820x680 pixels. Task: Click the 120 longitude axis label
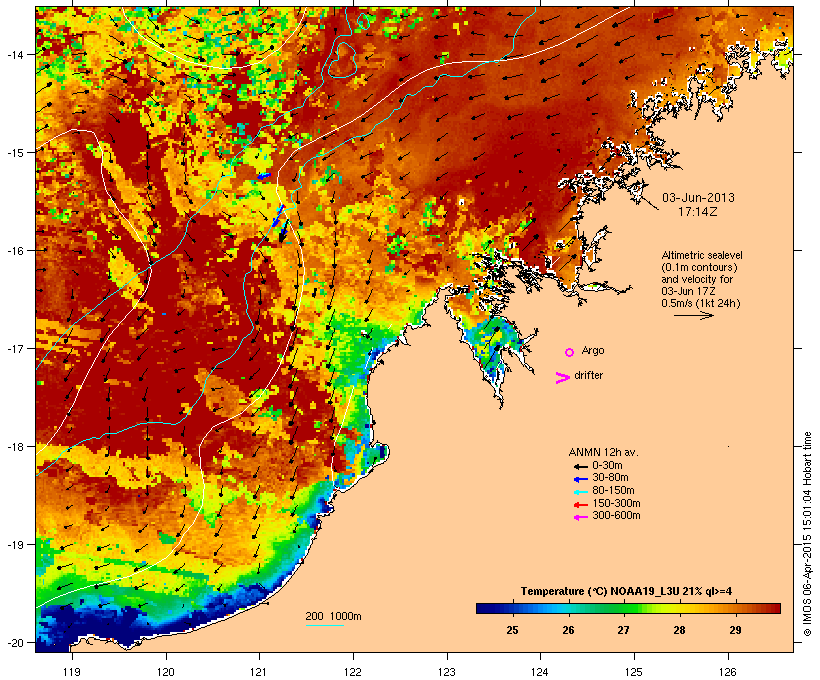coord(166,672)
